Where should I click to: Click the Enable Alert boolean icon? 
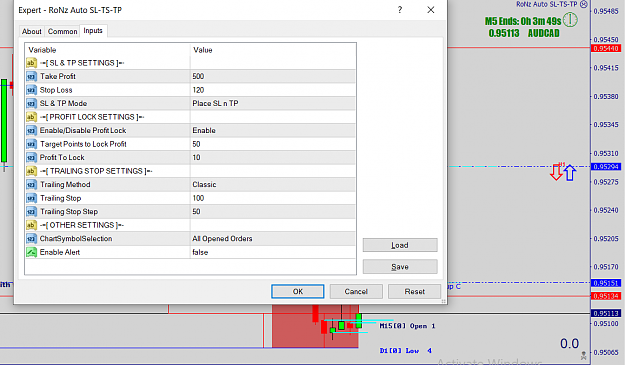click(x=31, y=253)
